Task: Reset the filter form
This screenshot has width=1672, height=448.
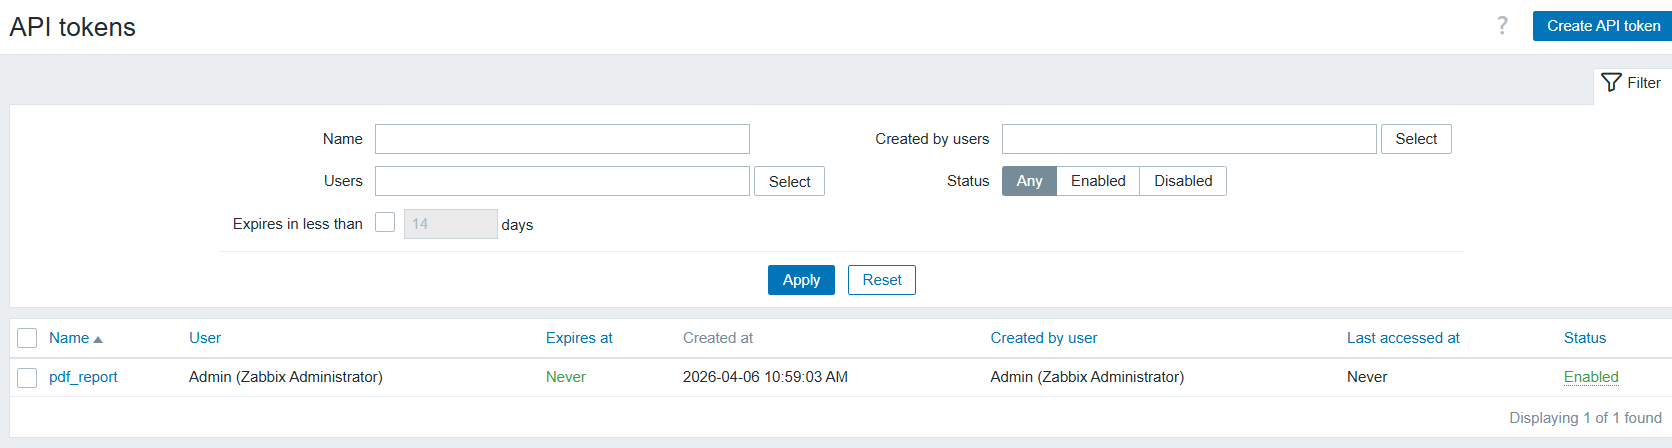Action: coord(882,280)
